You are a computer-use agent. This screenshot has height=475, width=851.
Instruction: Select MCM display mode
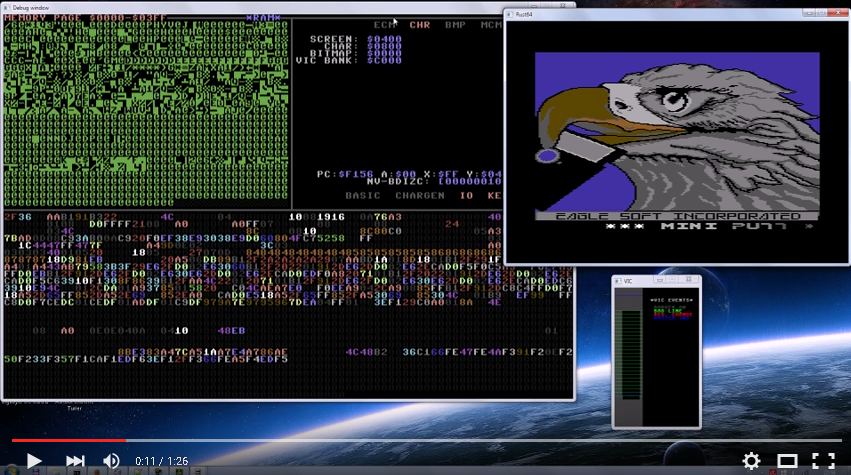click(490, 25)
